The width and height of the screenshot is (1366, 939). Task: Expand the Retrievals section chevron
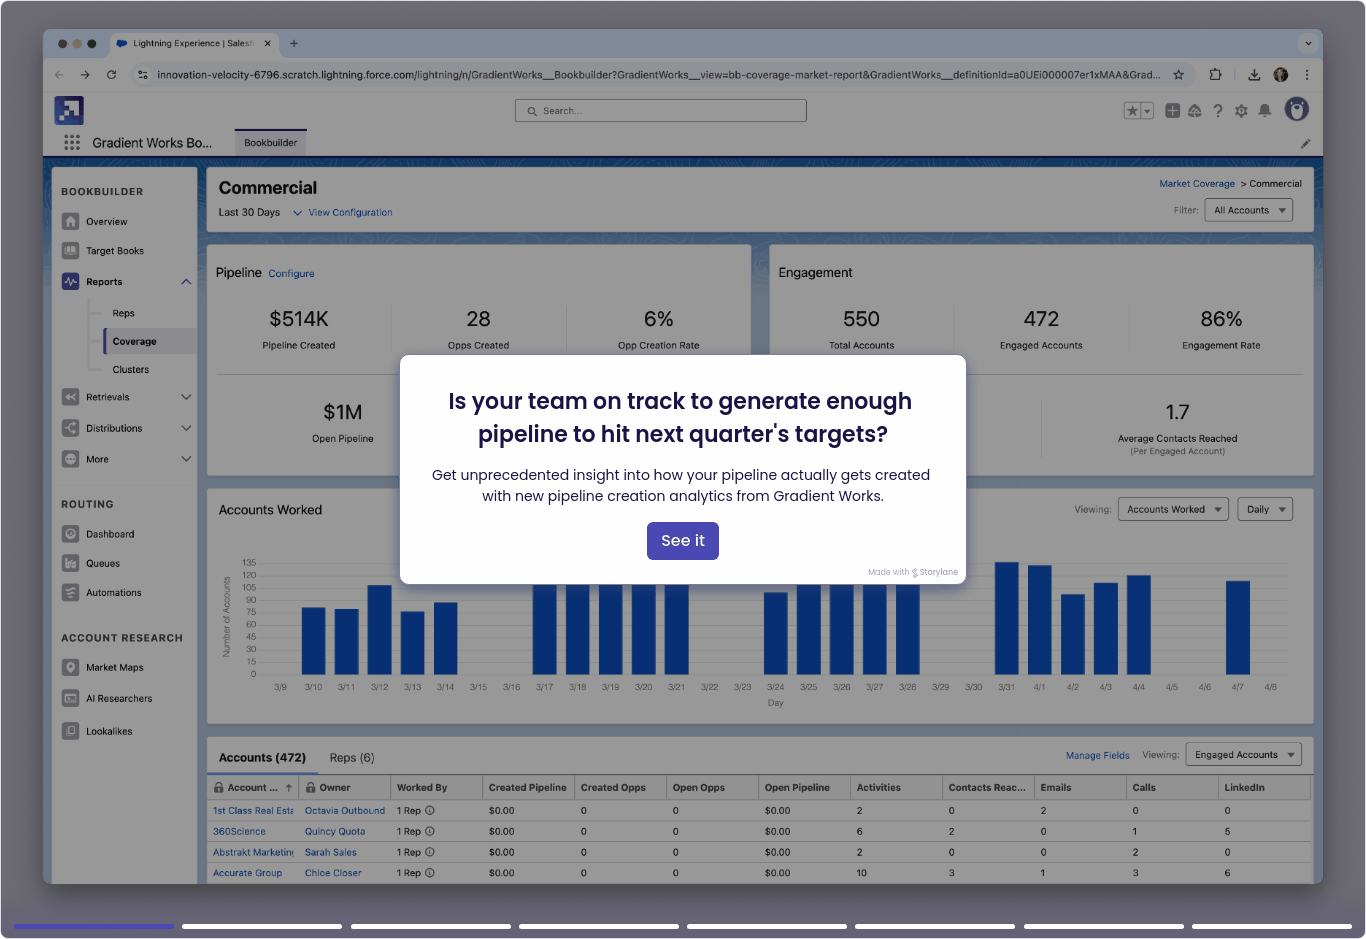(x=186, y=397)
